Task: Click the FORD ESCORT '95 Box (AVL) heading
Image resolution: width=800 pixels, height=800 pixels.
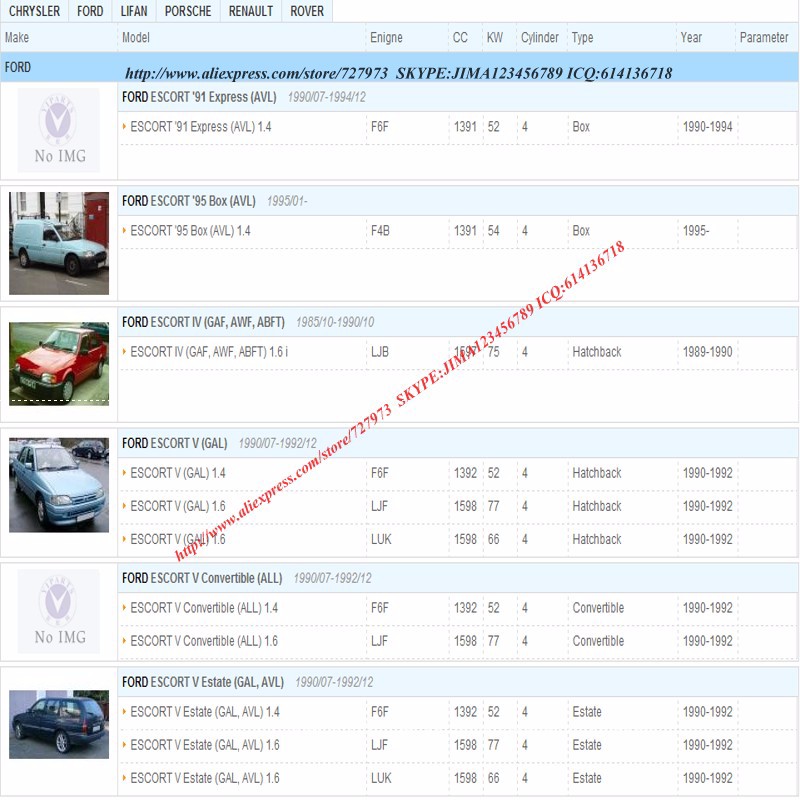Action: tap(189, 201)
